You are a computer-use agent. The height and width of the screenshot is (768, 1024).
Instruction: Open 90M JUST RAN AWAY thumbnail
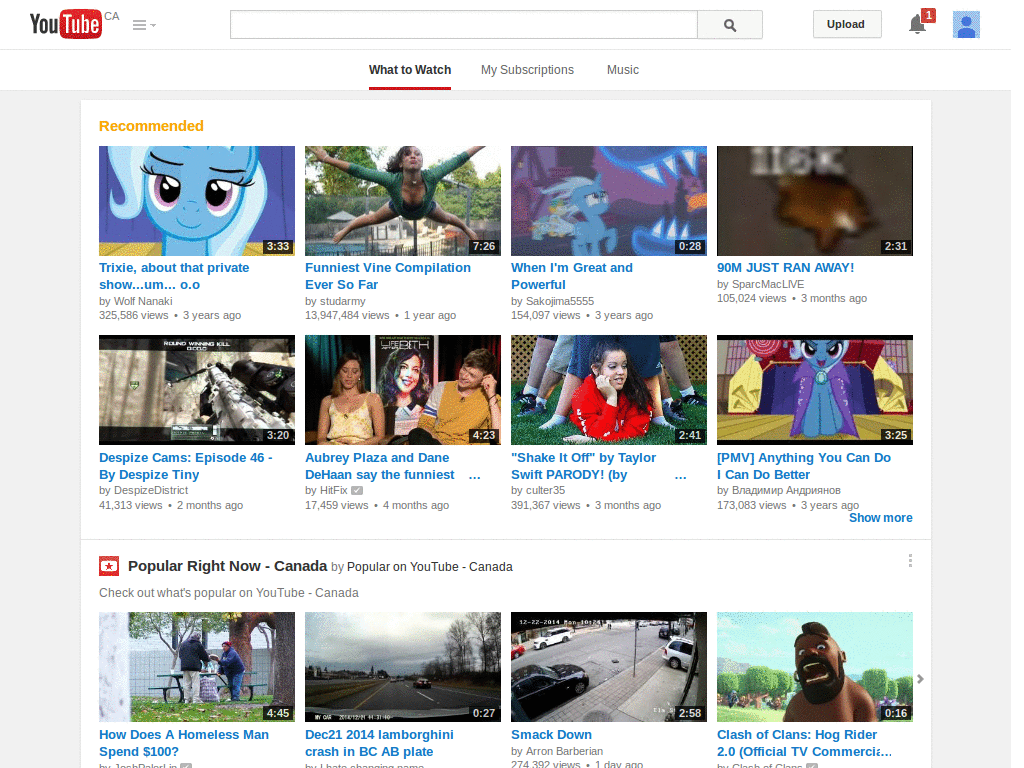[815, 200]
